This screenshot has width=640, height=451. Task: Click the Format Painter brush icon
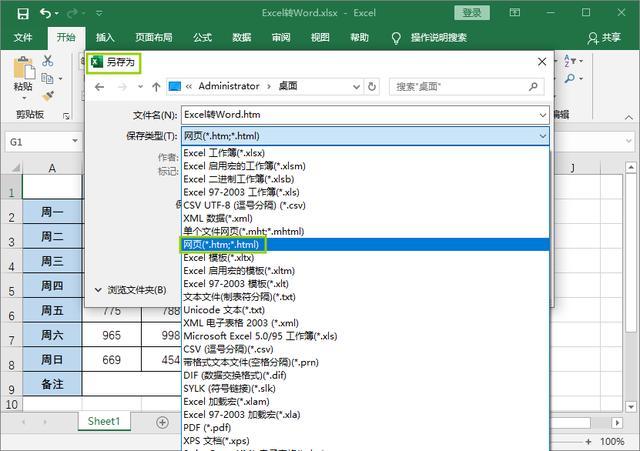[48, 96]
